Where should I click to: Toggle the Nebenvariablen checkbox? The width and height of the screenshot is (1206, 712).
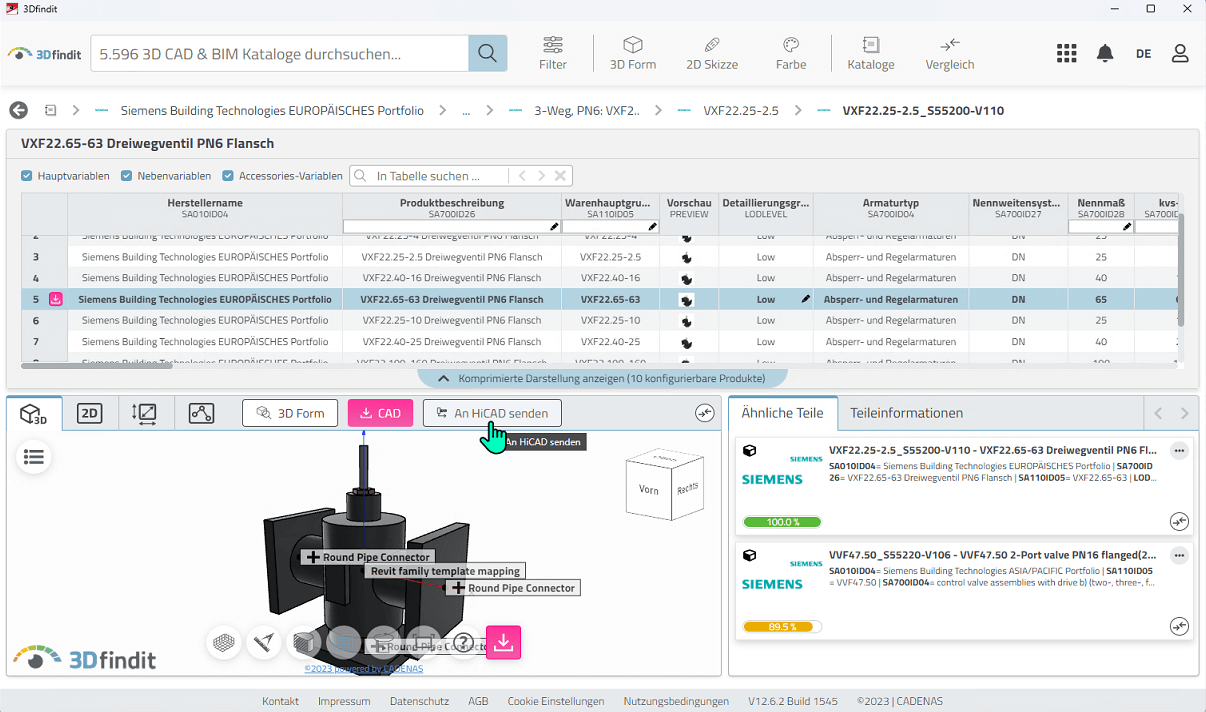127,176
